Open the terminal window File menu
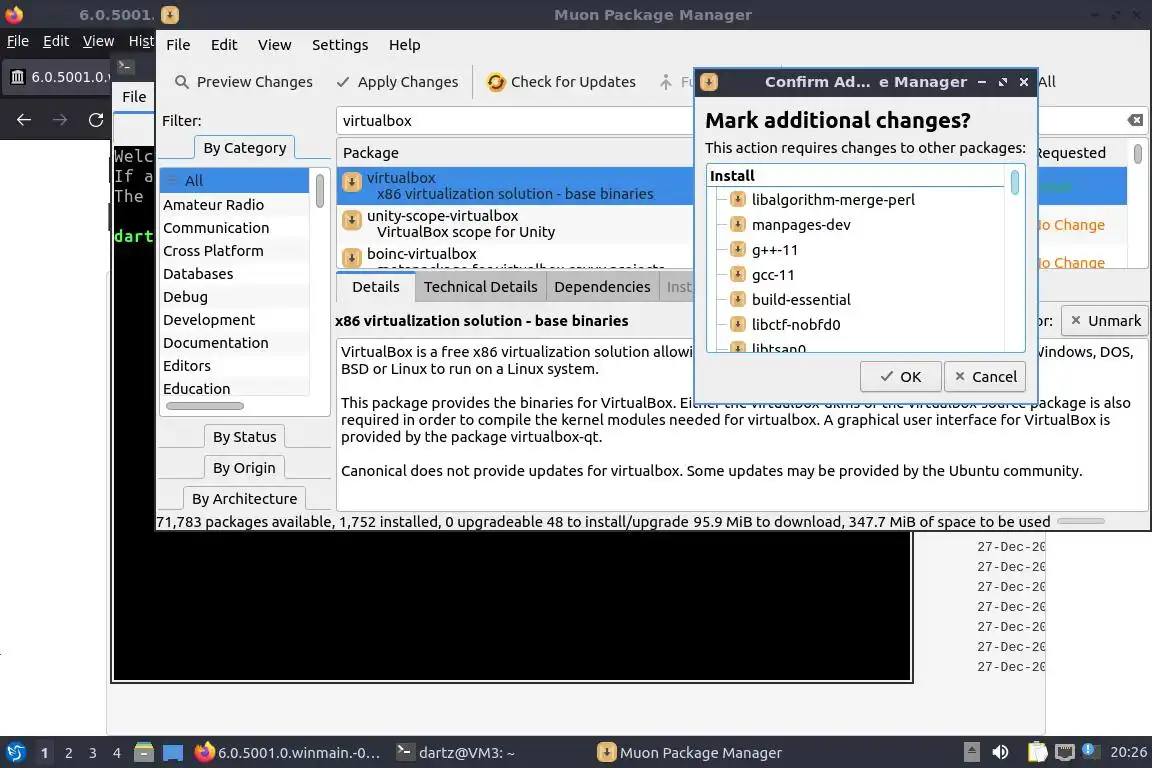Screen dimensions: 1152x768 pos(134,96)
